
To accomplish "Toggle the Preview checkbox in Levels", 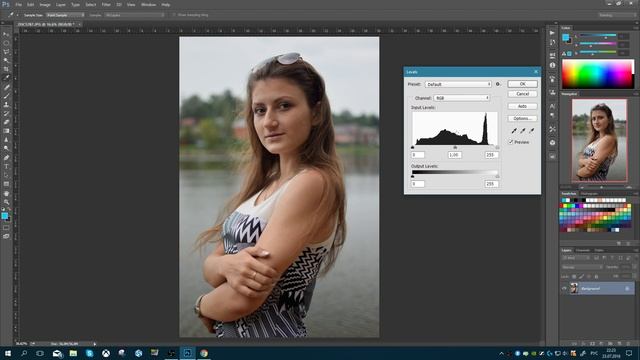I will click(511, 142).
